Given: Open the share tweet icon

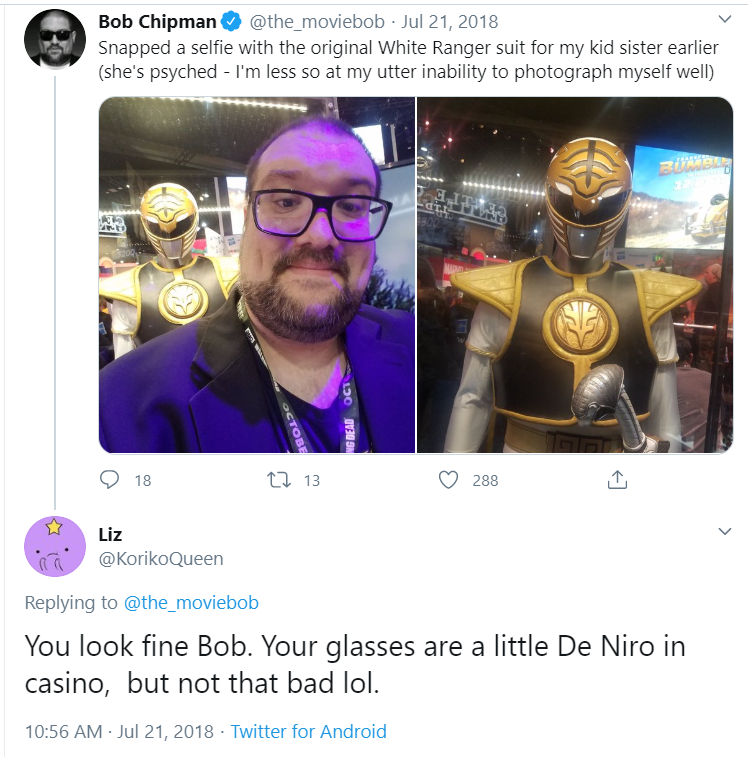Looking at the screenshot, I should click(x=617, y=479).
